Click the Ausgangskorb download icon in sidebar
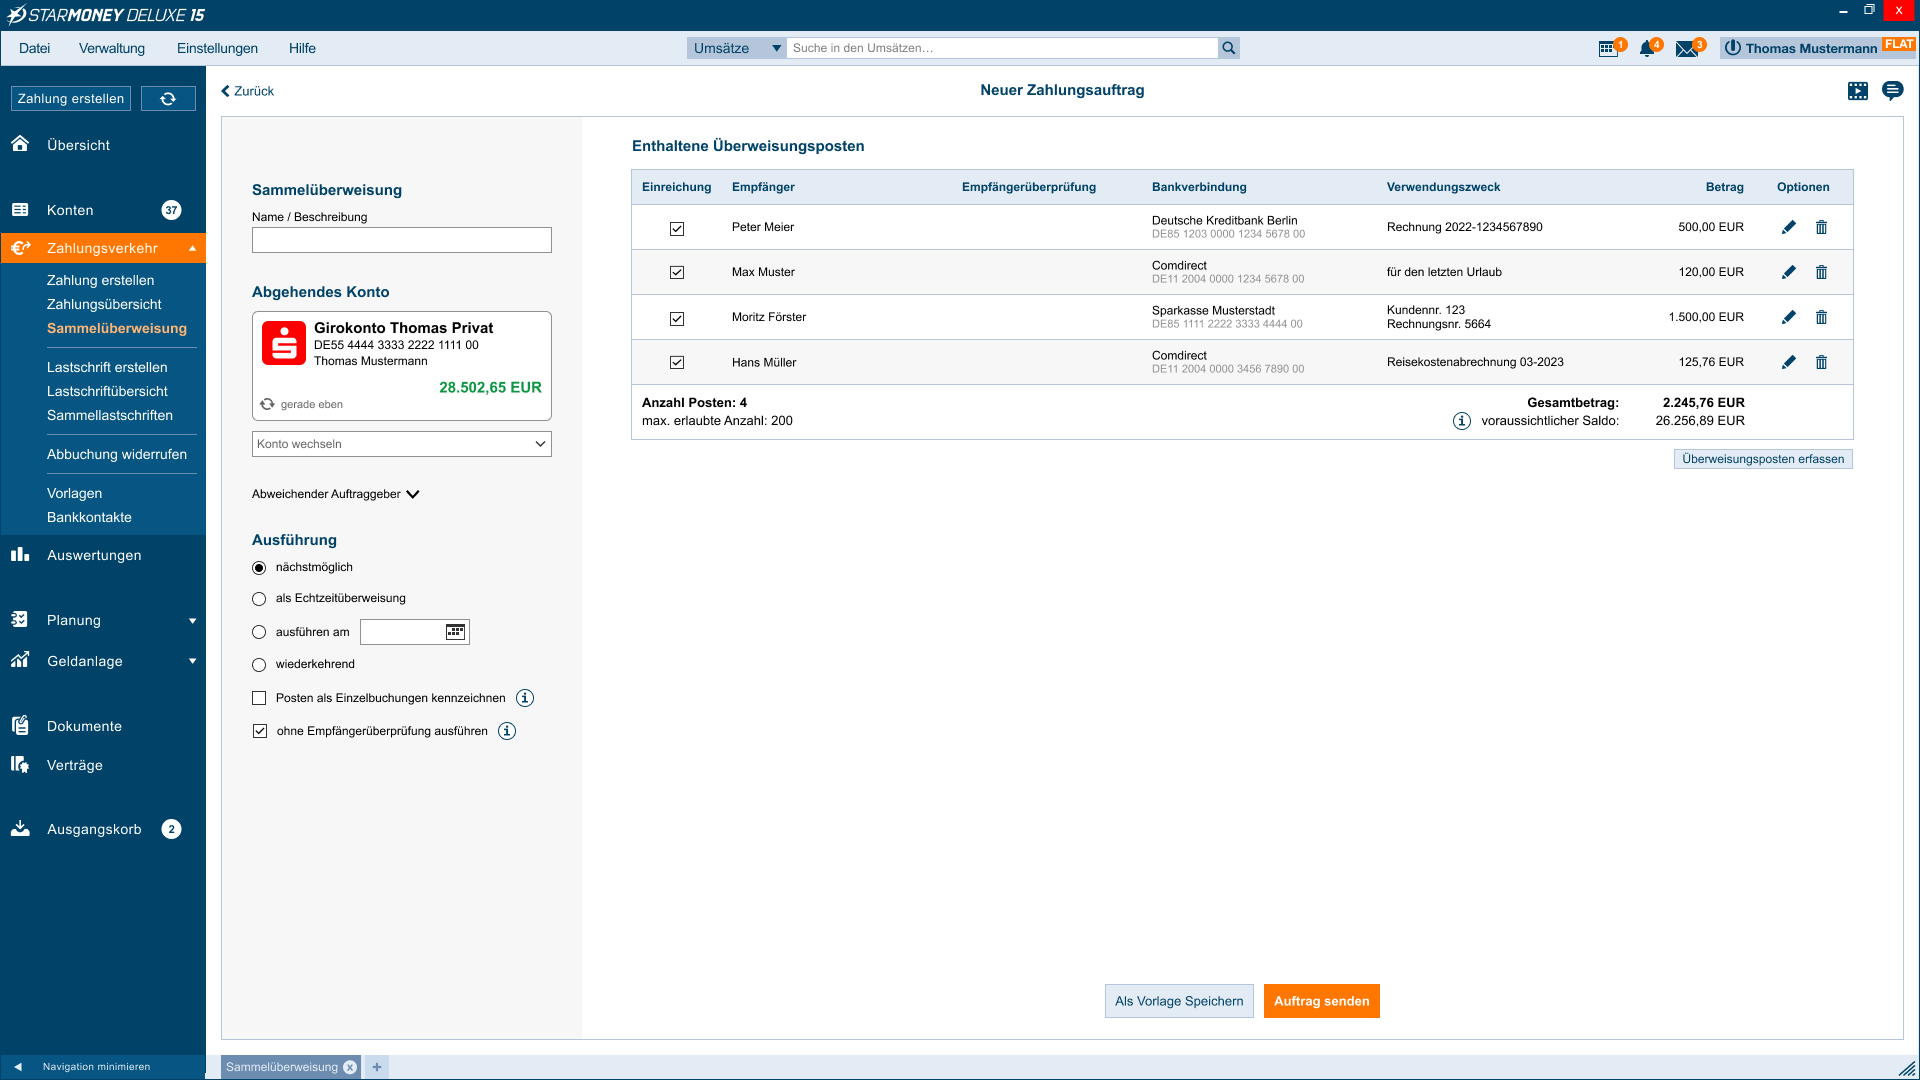Screen dimensions: 1920x1080 point(20,828)
